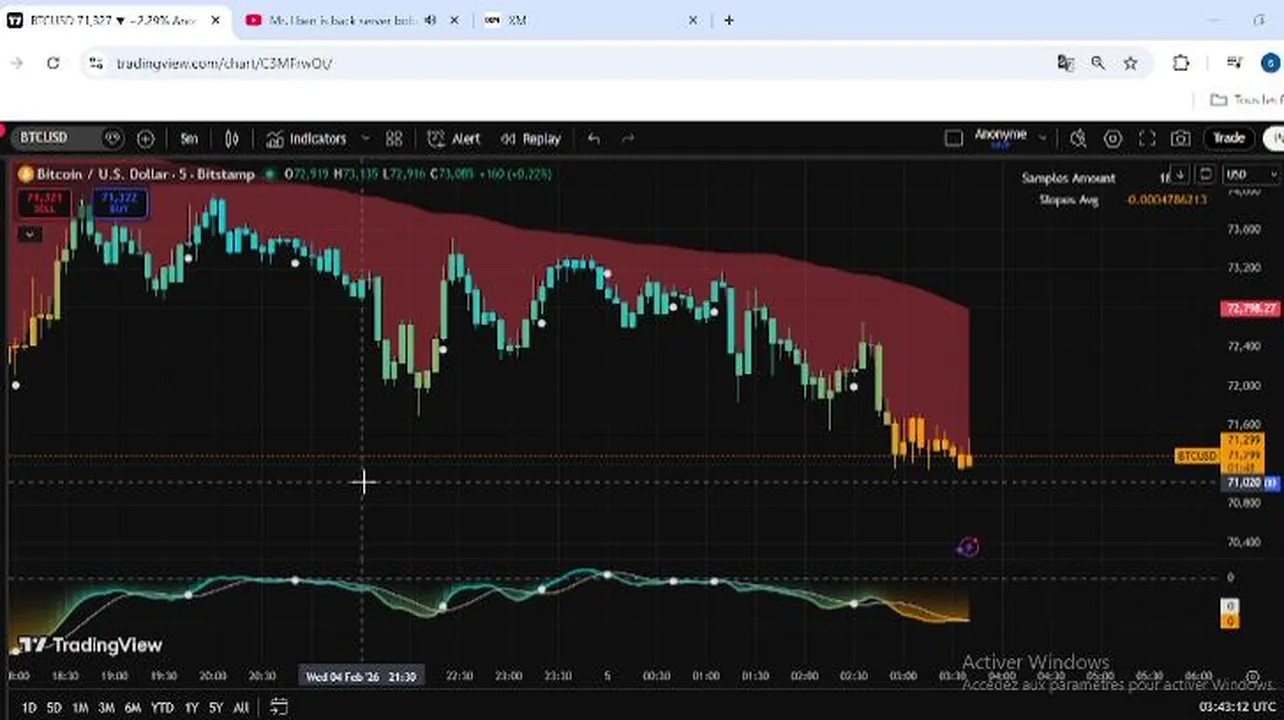Image resolution: width=1284 pixels, height=720 pixels.
Task: Open the layout setup square icon
Action: (x=953, y=138)
